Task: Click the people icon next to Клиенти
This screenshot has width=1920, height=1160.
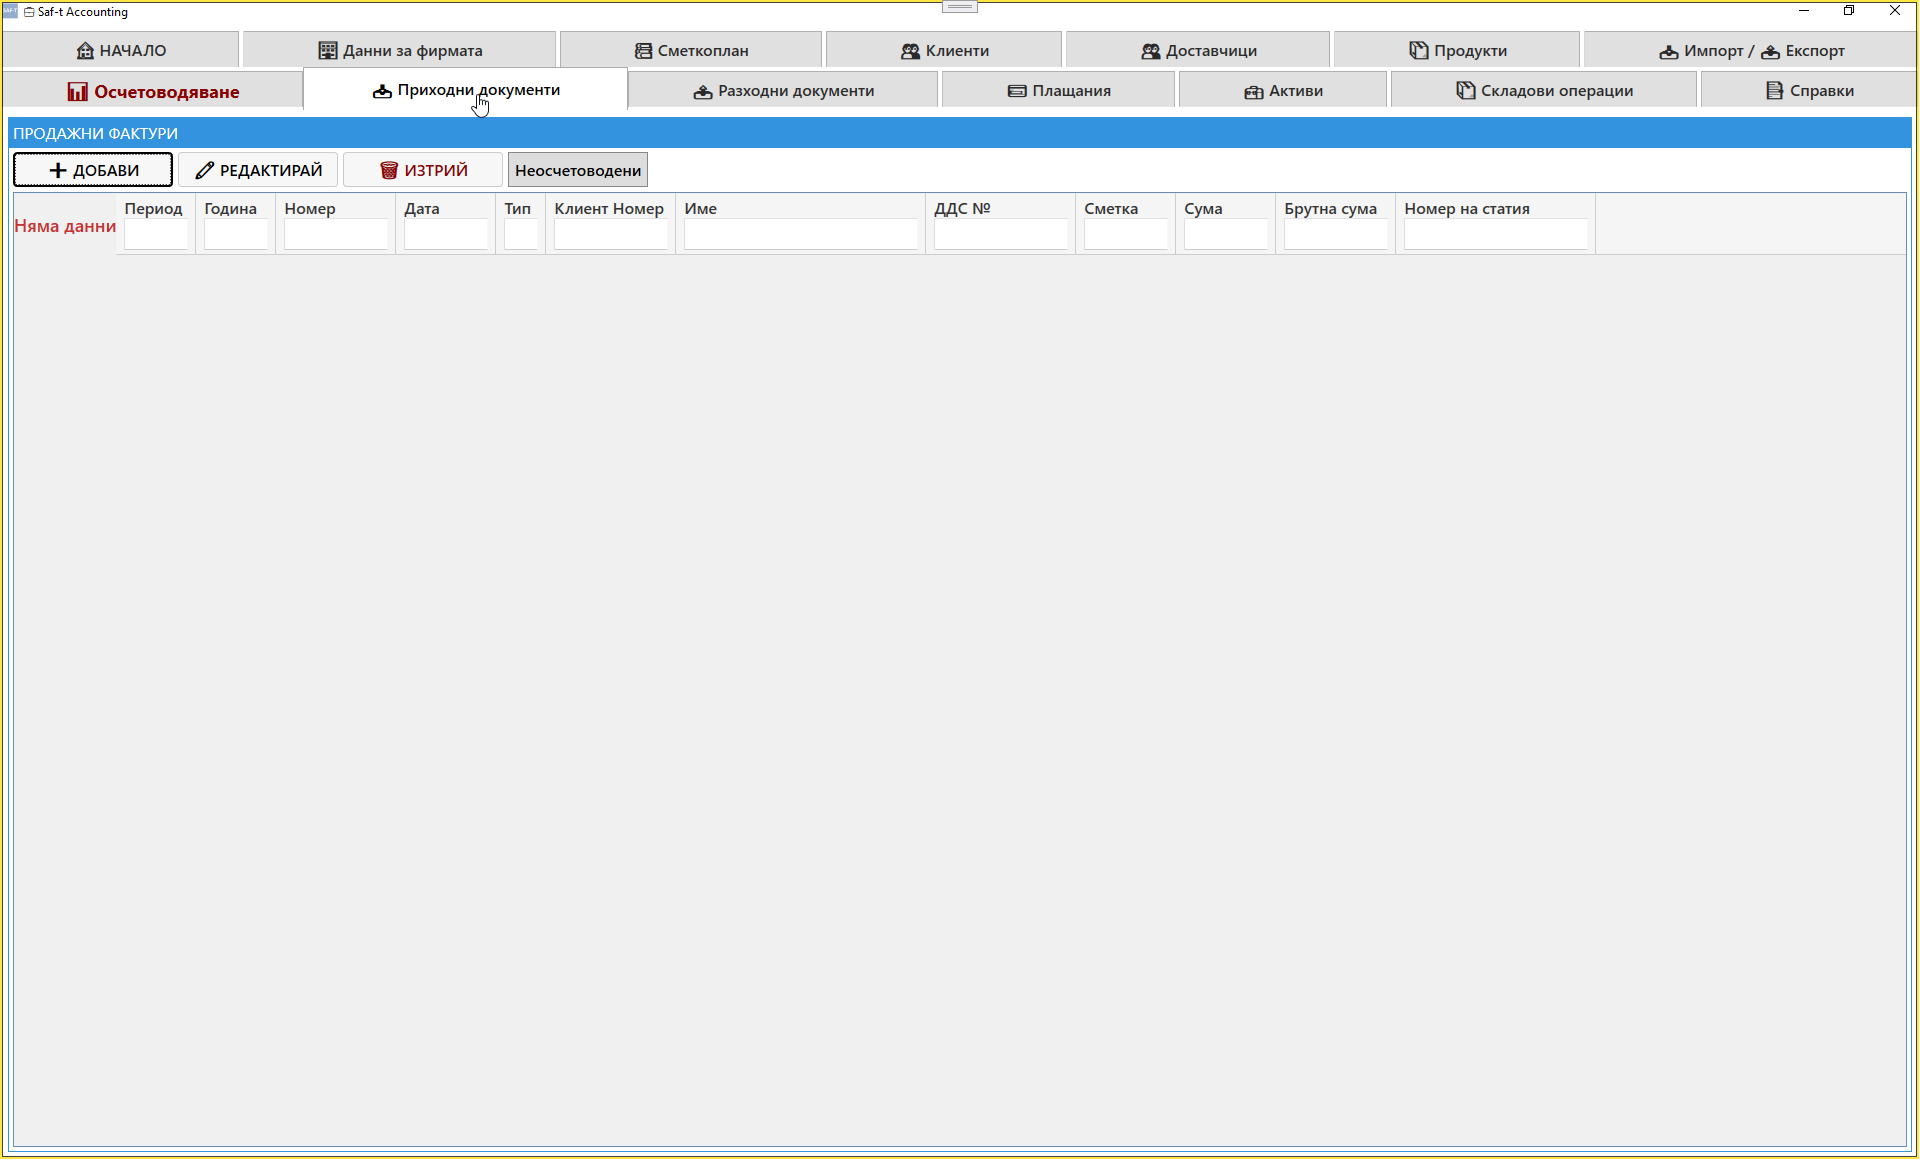Action: pyautogui.click(x=910, y=51)
